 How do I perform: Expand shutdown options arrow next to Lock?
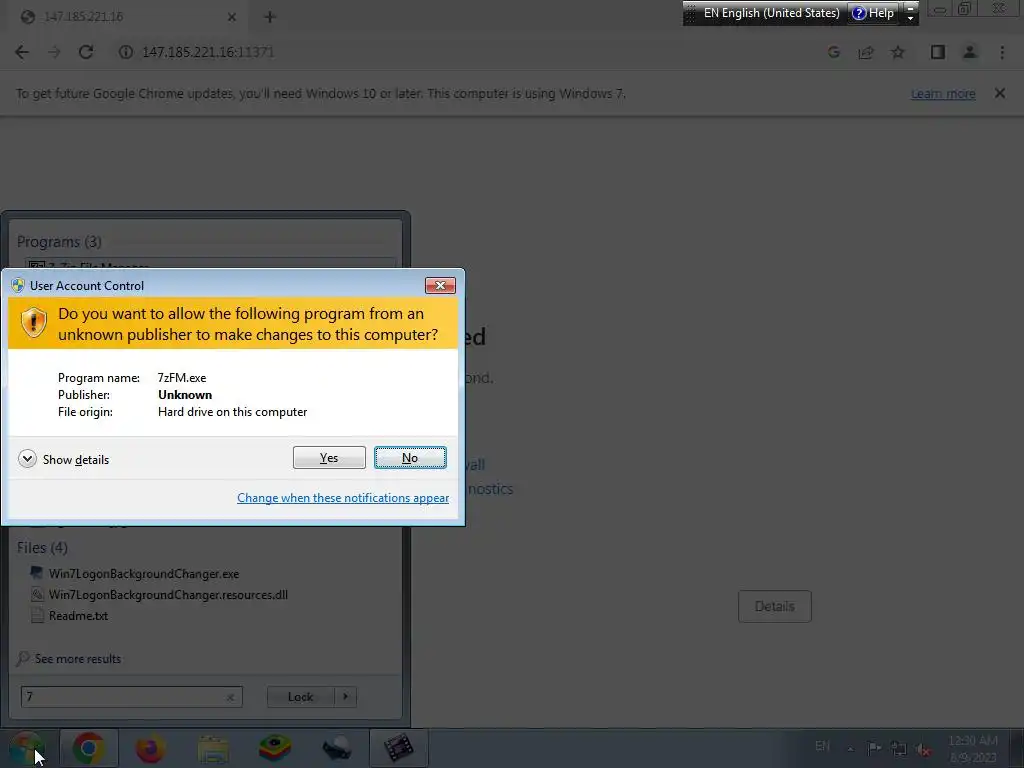(345, 697)
